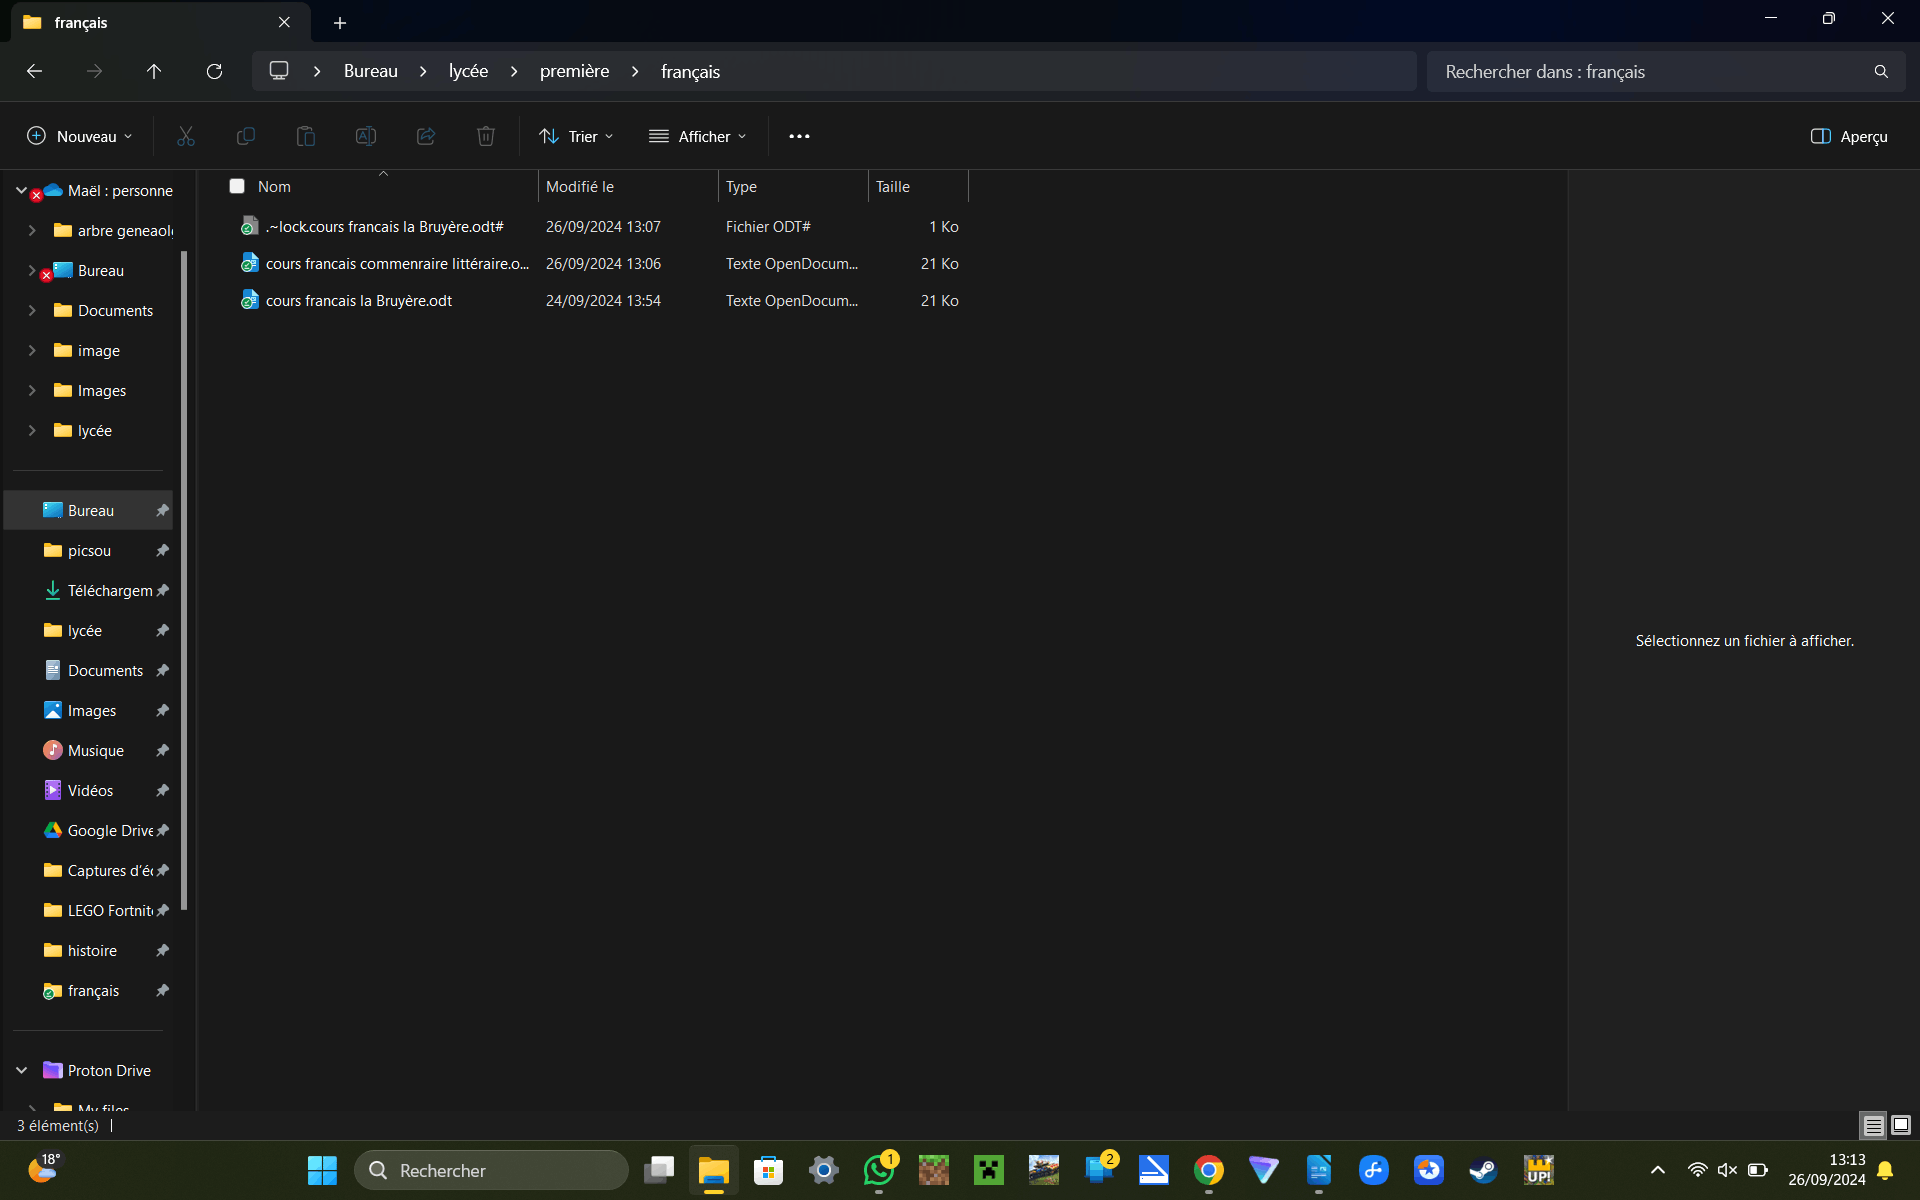This screenshot has width=1920, height=1200.
Task: Select cours francais la Bruyère.odt file
Action: [359, 300]
